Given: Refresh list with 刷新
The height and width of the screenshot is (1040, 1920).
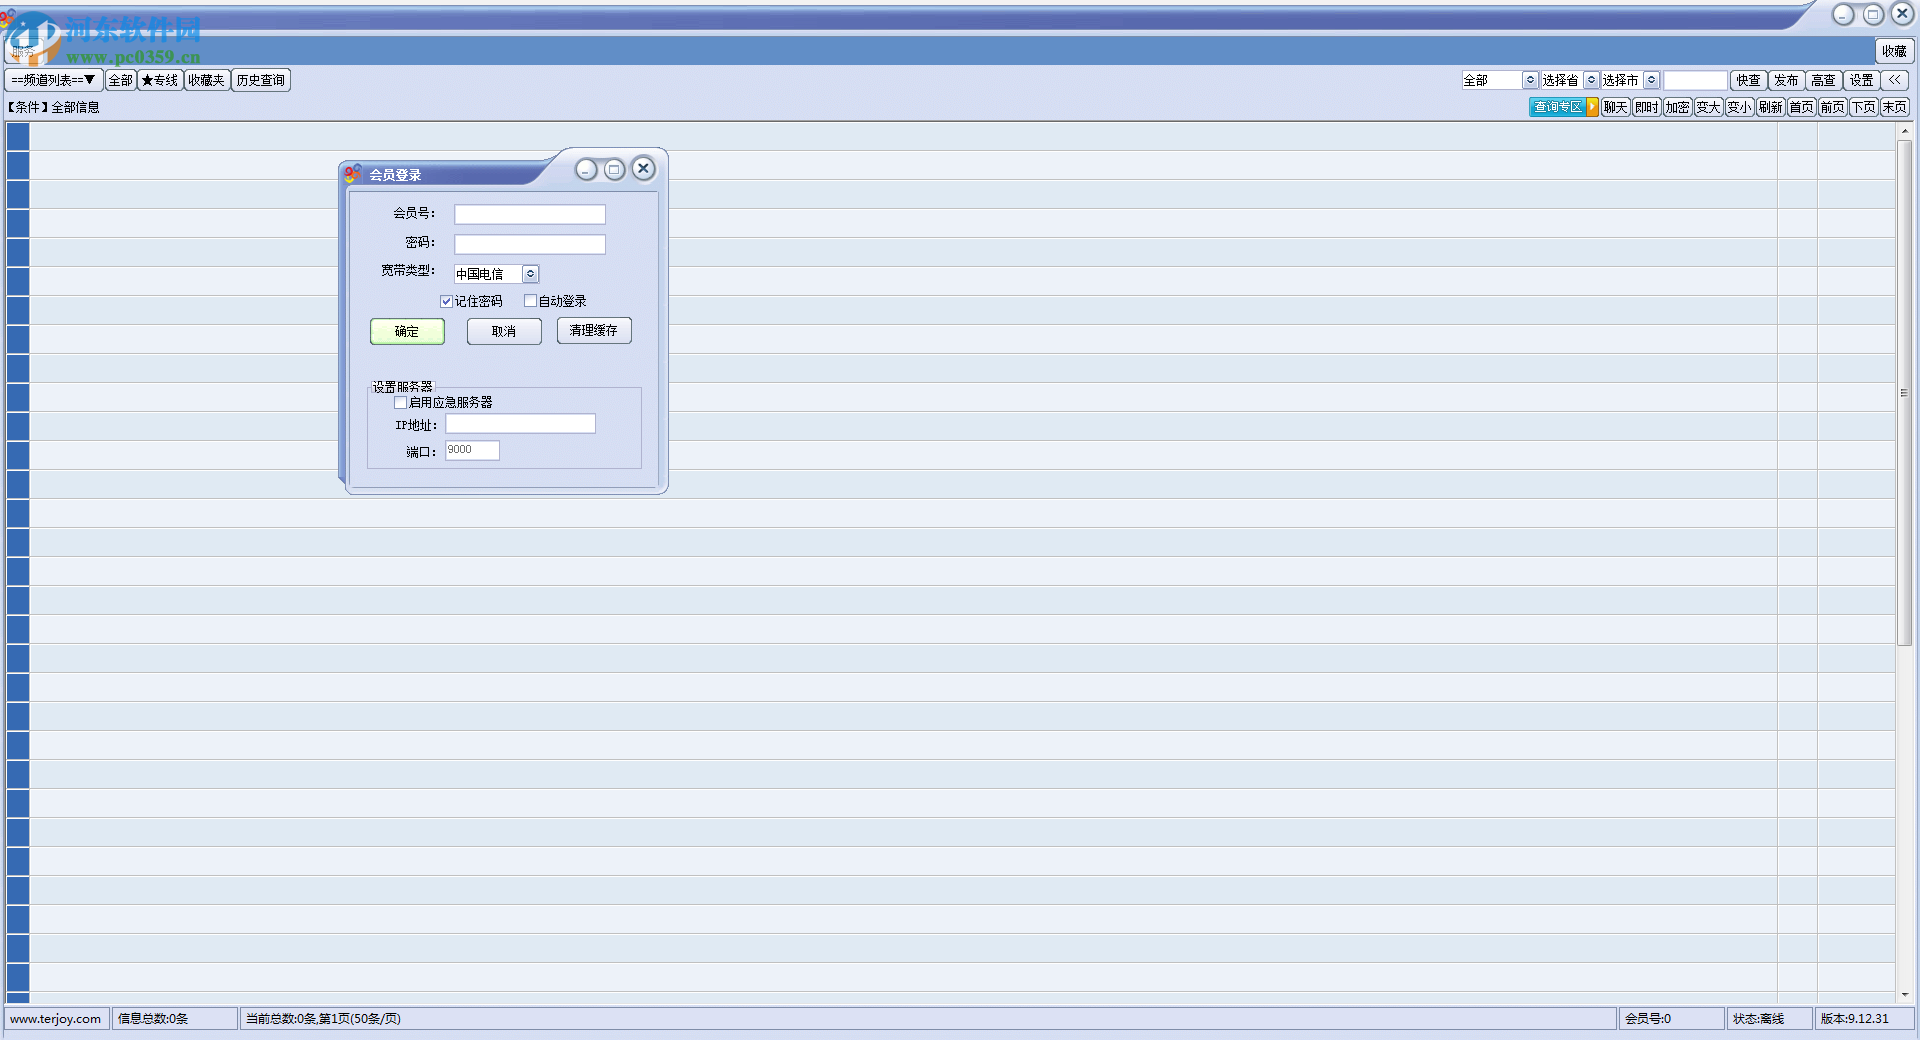Looking at the screenshot, I should click(x=1771, y=107).
